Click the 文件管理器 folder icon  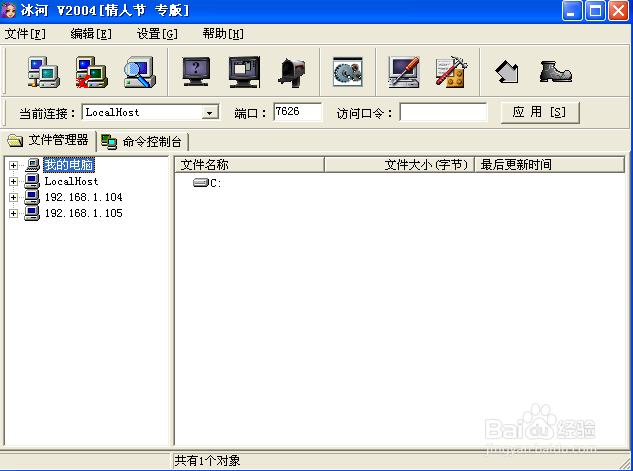[x=15, y=140]
